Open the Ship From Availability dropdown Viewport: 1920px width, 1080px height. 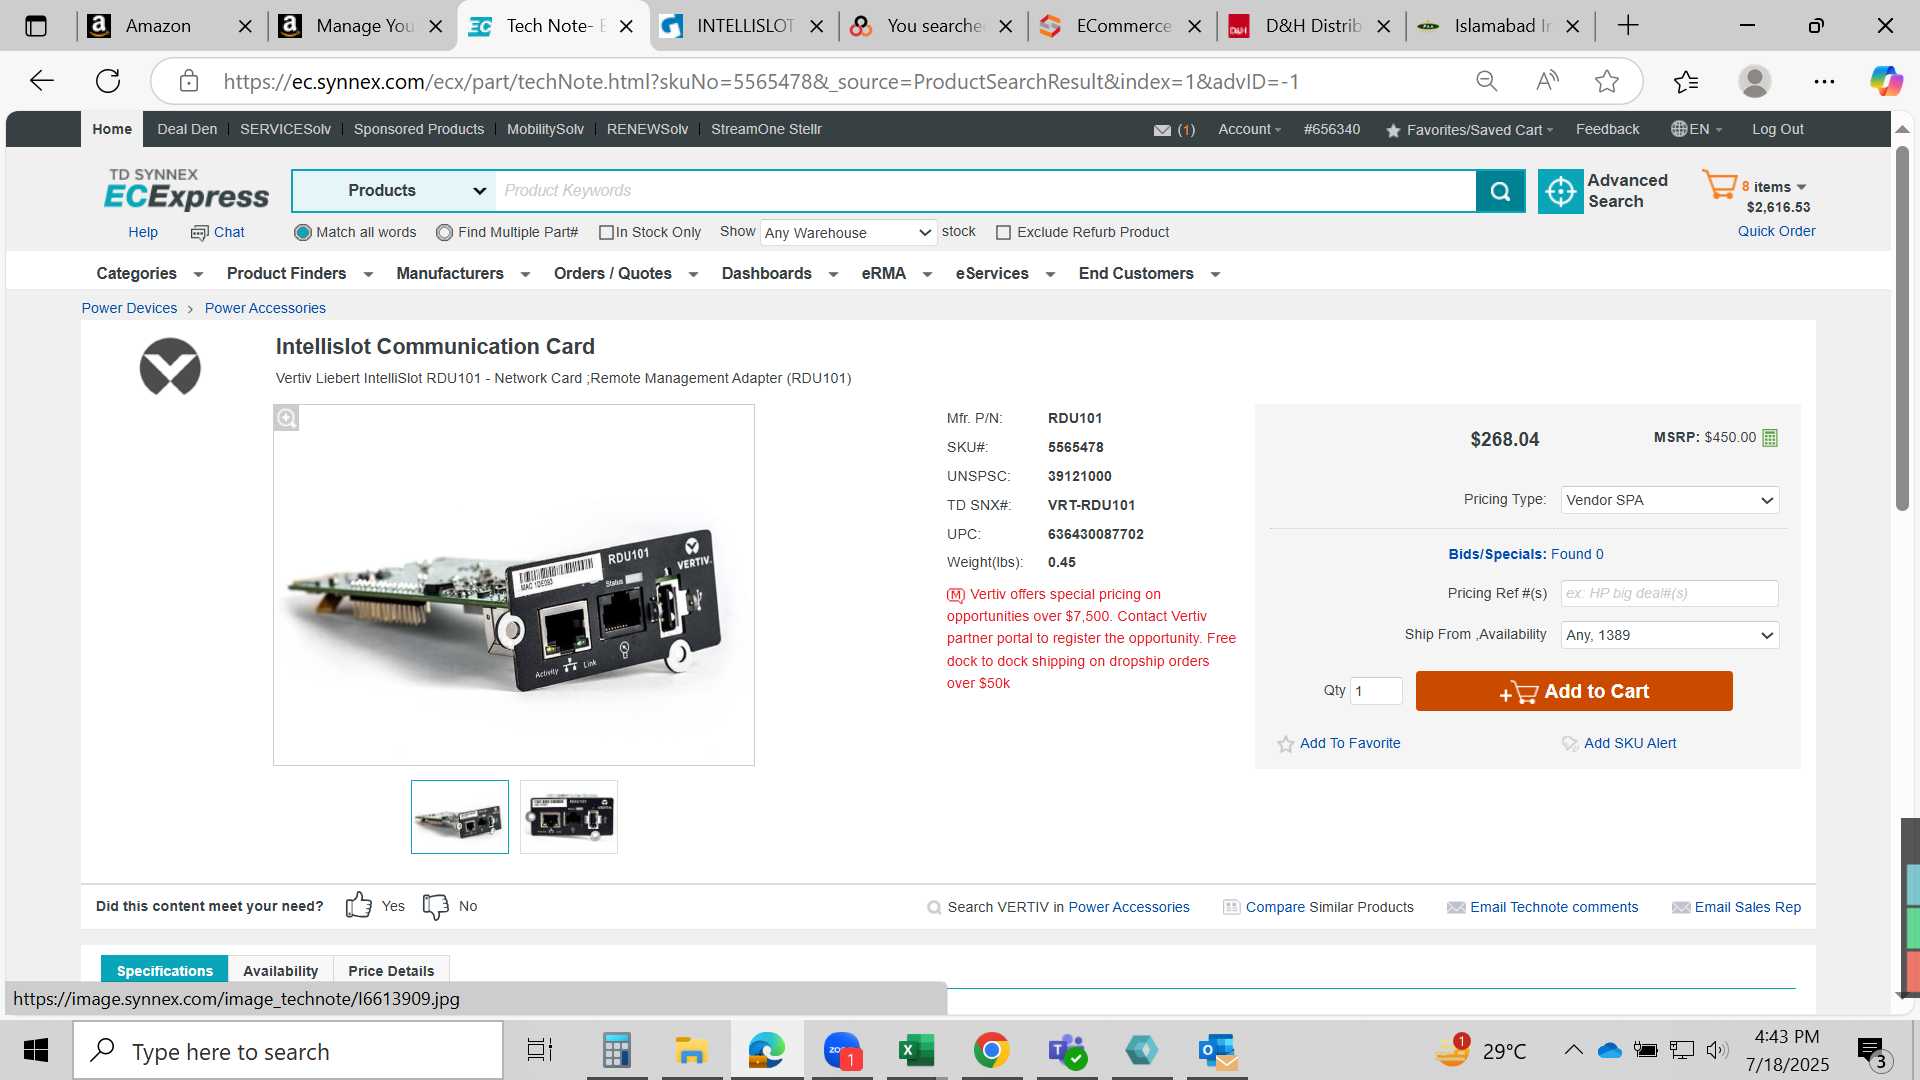(1669, 635)
